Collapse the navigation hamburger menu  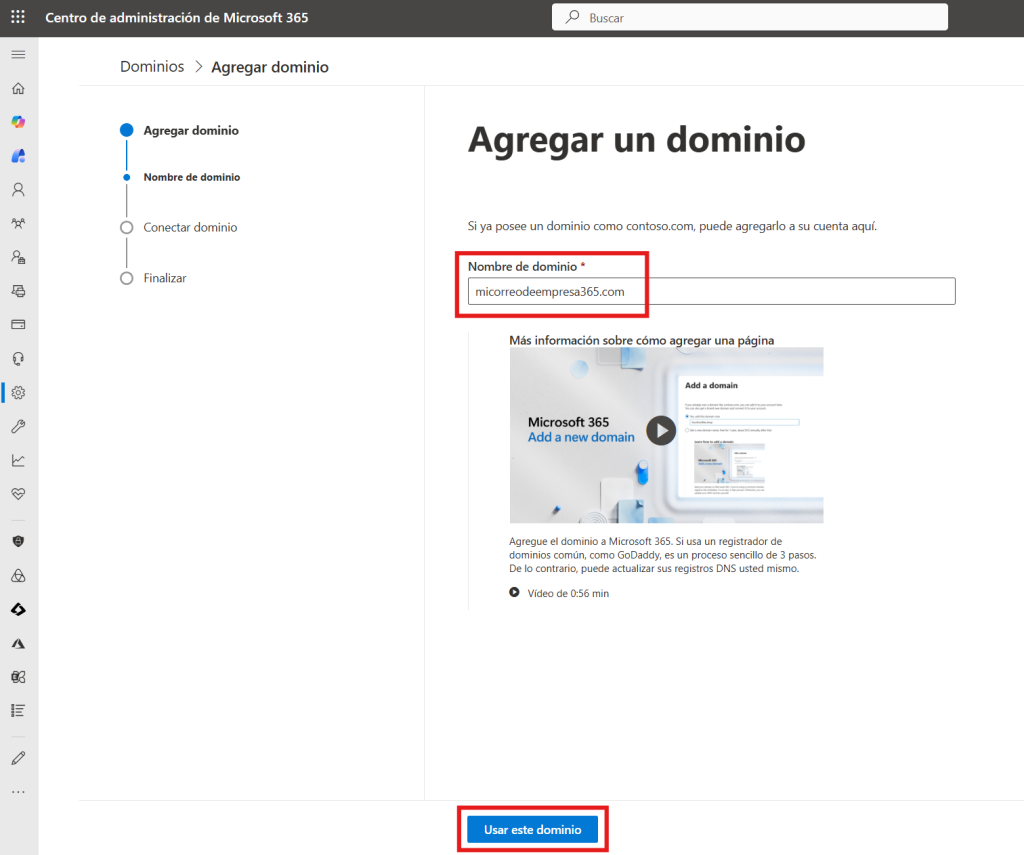[x=18, y=53]
